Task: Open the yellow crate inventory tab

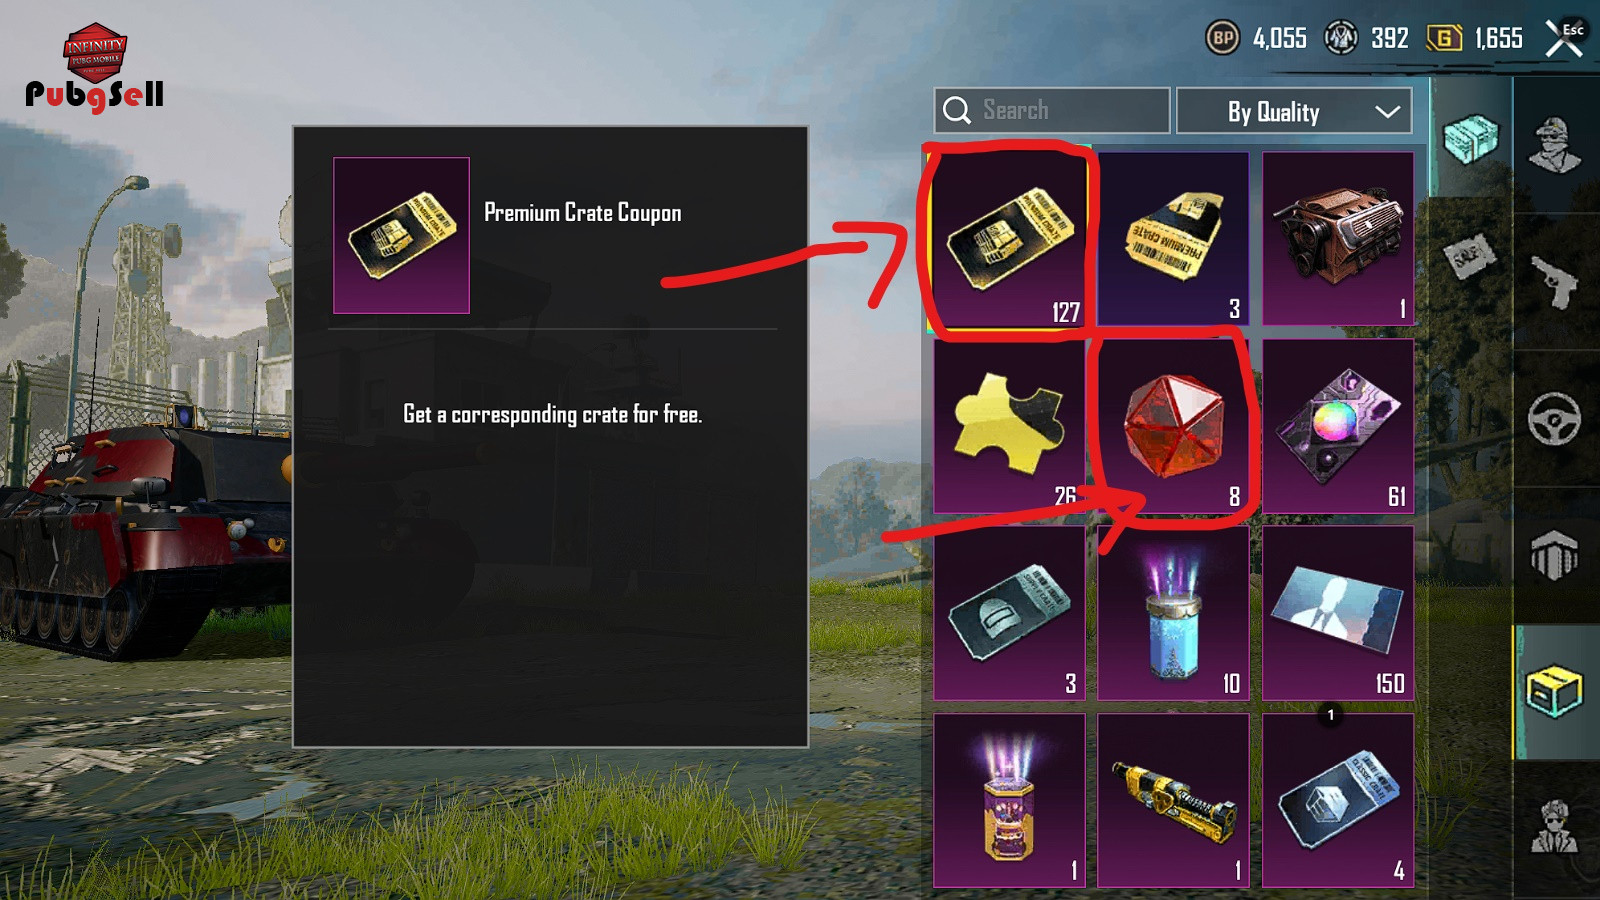Action: click(x=1556, y=692)
